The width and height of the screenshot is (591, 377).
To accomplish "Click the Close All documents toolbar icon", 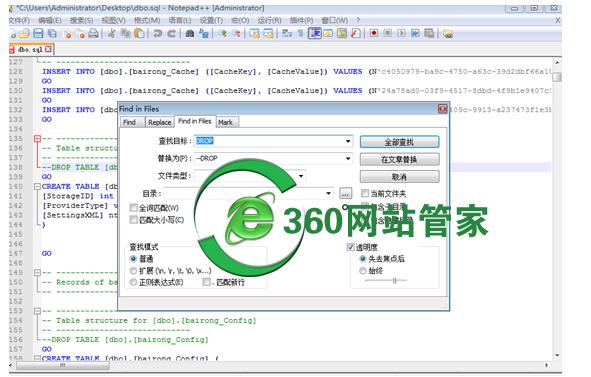I will 81,34.
